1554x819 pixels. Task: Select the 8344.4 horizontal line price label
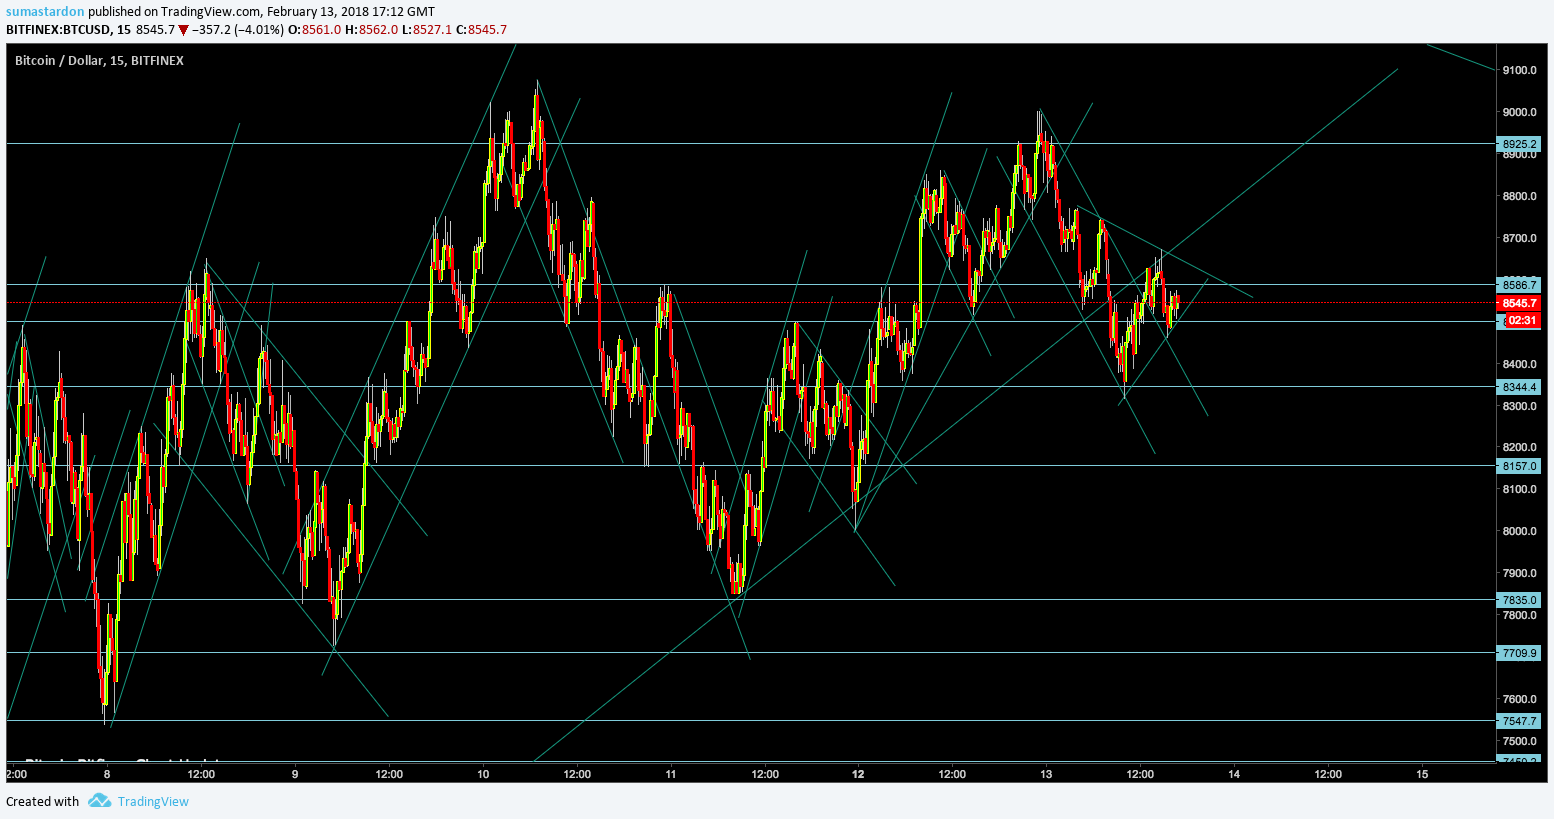(1520, 387)
